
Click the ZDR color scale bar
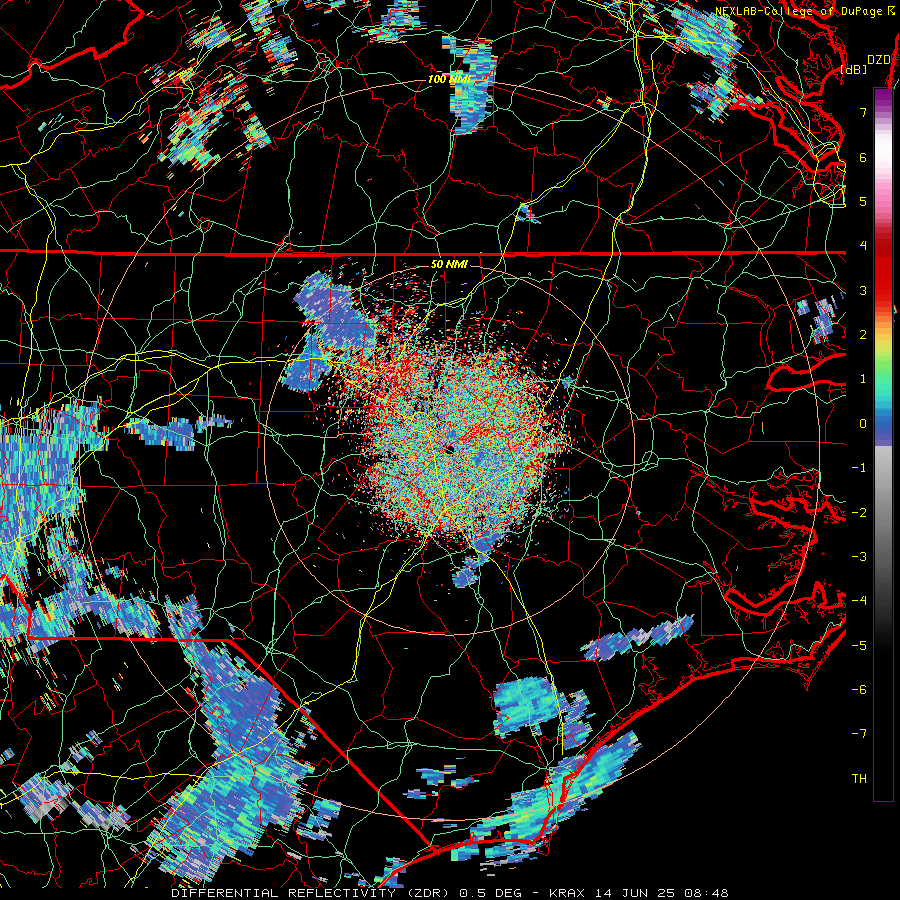click(883, 444)
